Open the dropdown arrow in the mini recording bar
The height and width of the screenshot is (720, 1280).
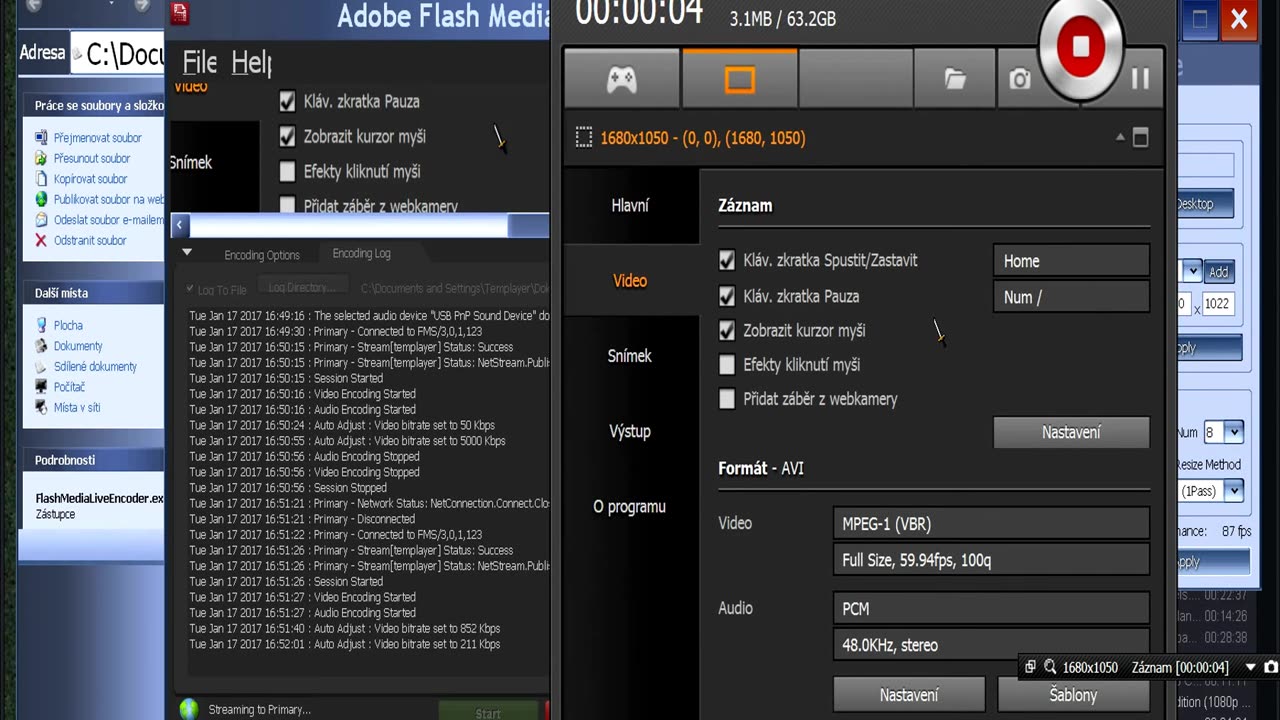[1250, 667]
